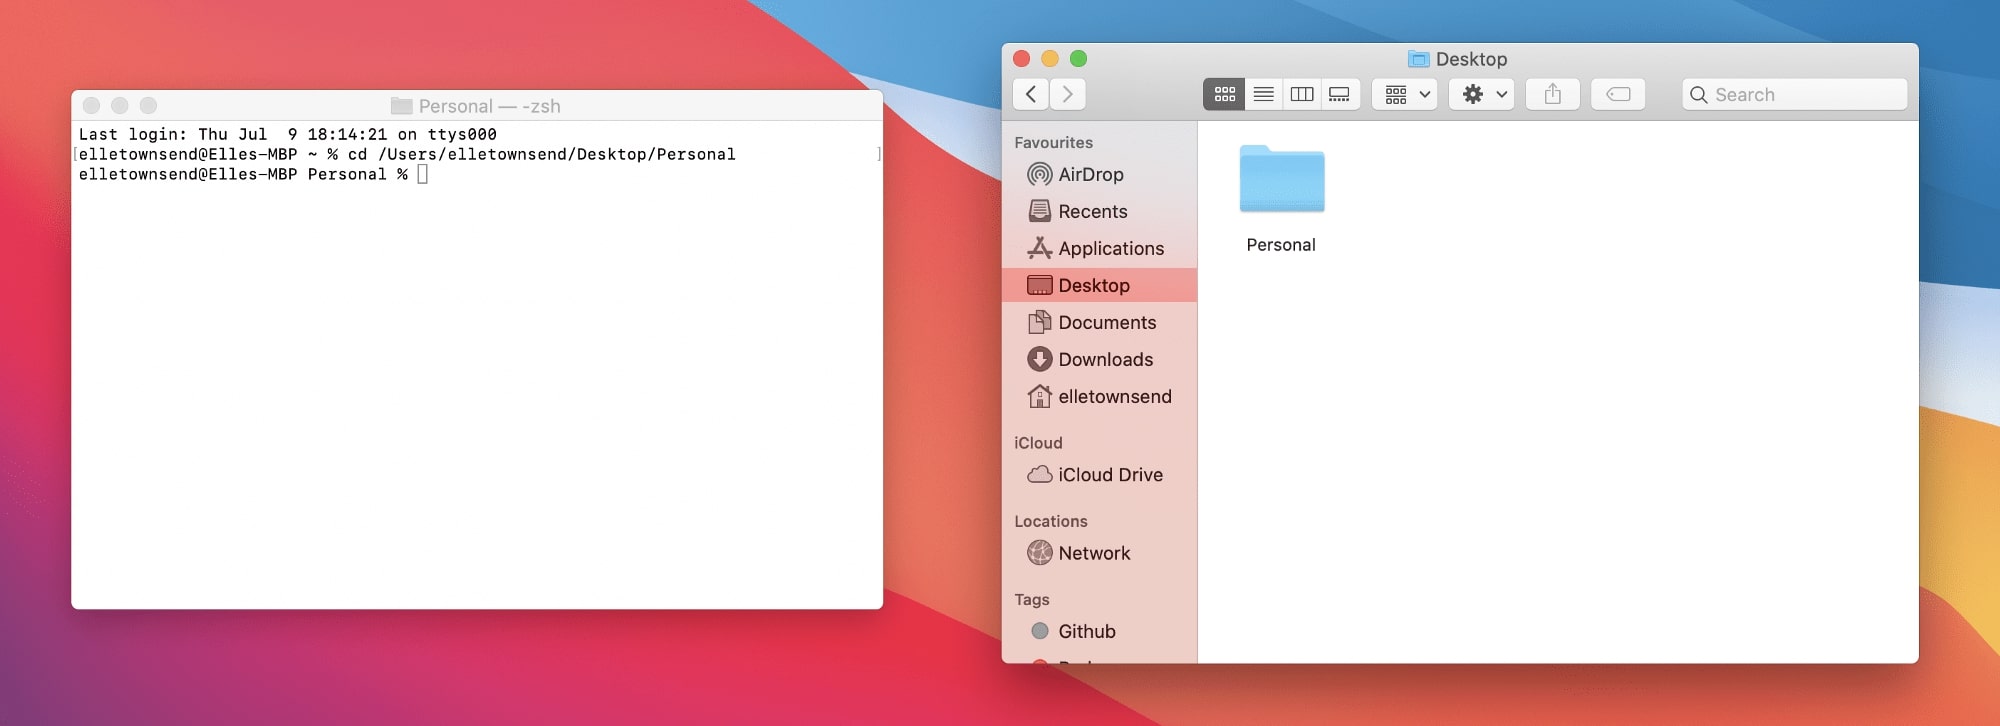2000x726 pixels.
Task: Click the iCloud Drive cloud icon
Action: (1040, 474)
